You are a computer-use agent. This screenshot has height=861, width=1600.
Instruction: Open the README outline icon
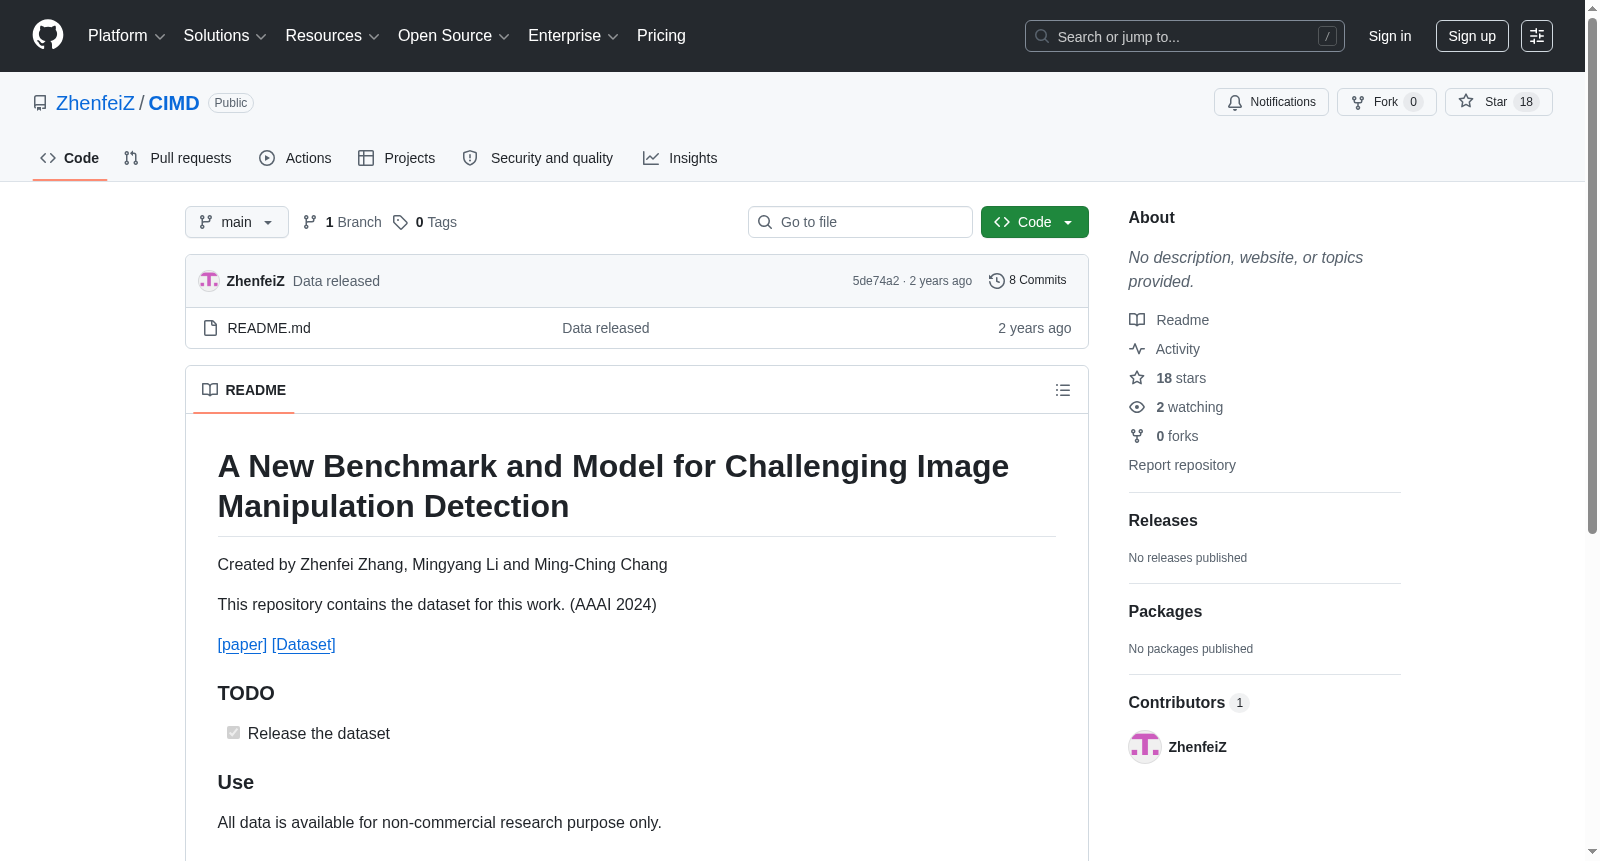point(1063,390)
